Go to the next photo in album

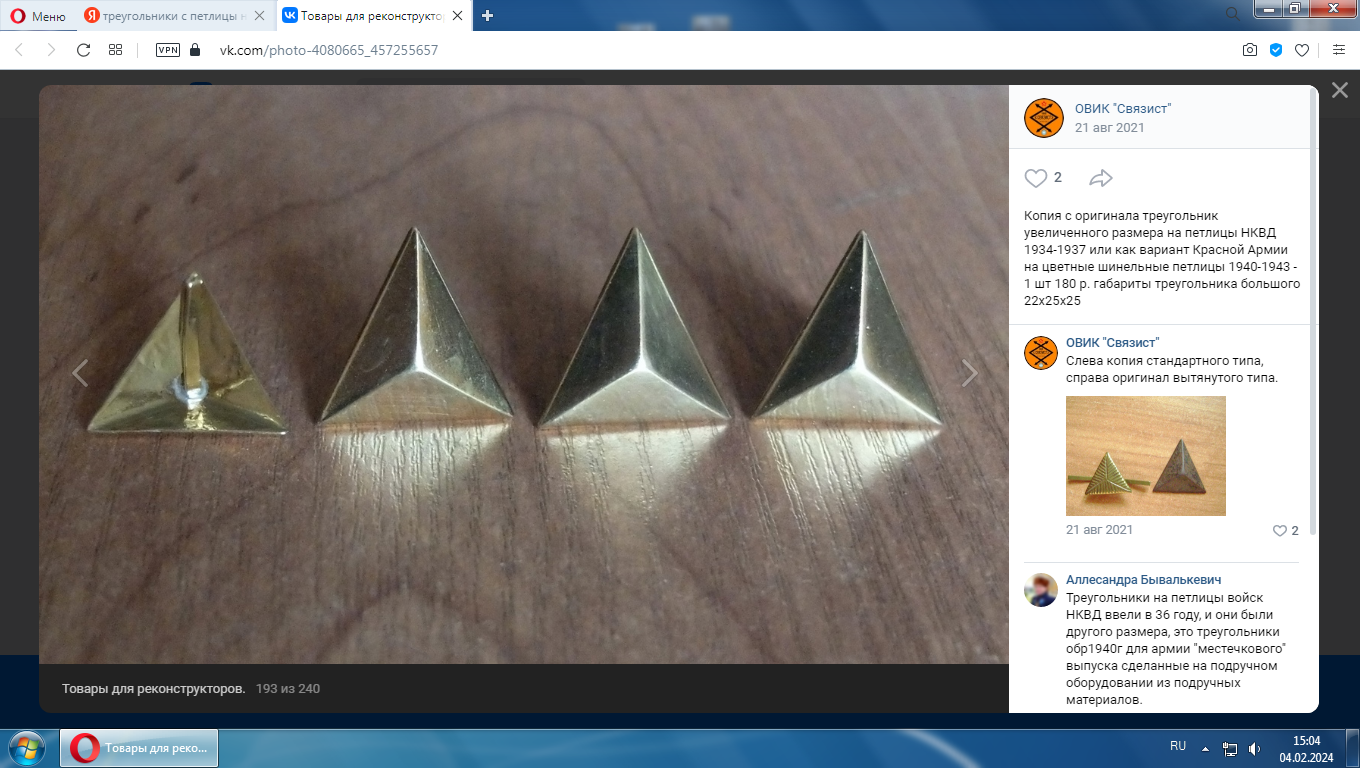tap(969, 373)
